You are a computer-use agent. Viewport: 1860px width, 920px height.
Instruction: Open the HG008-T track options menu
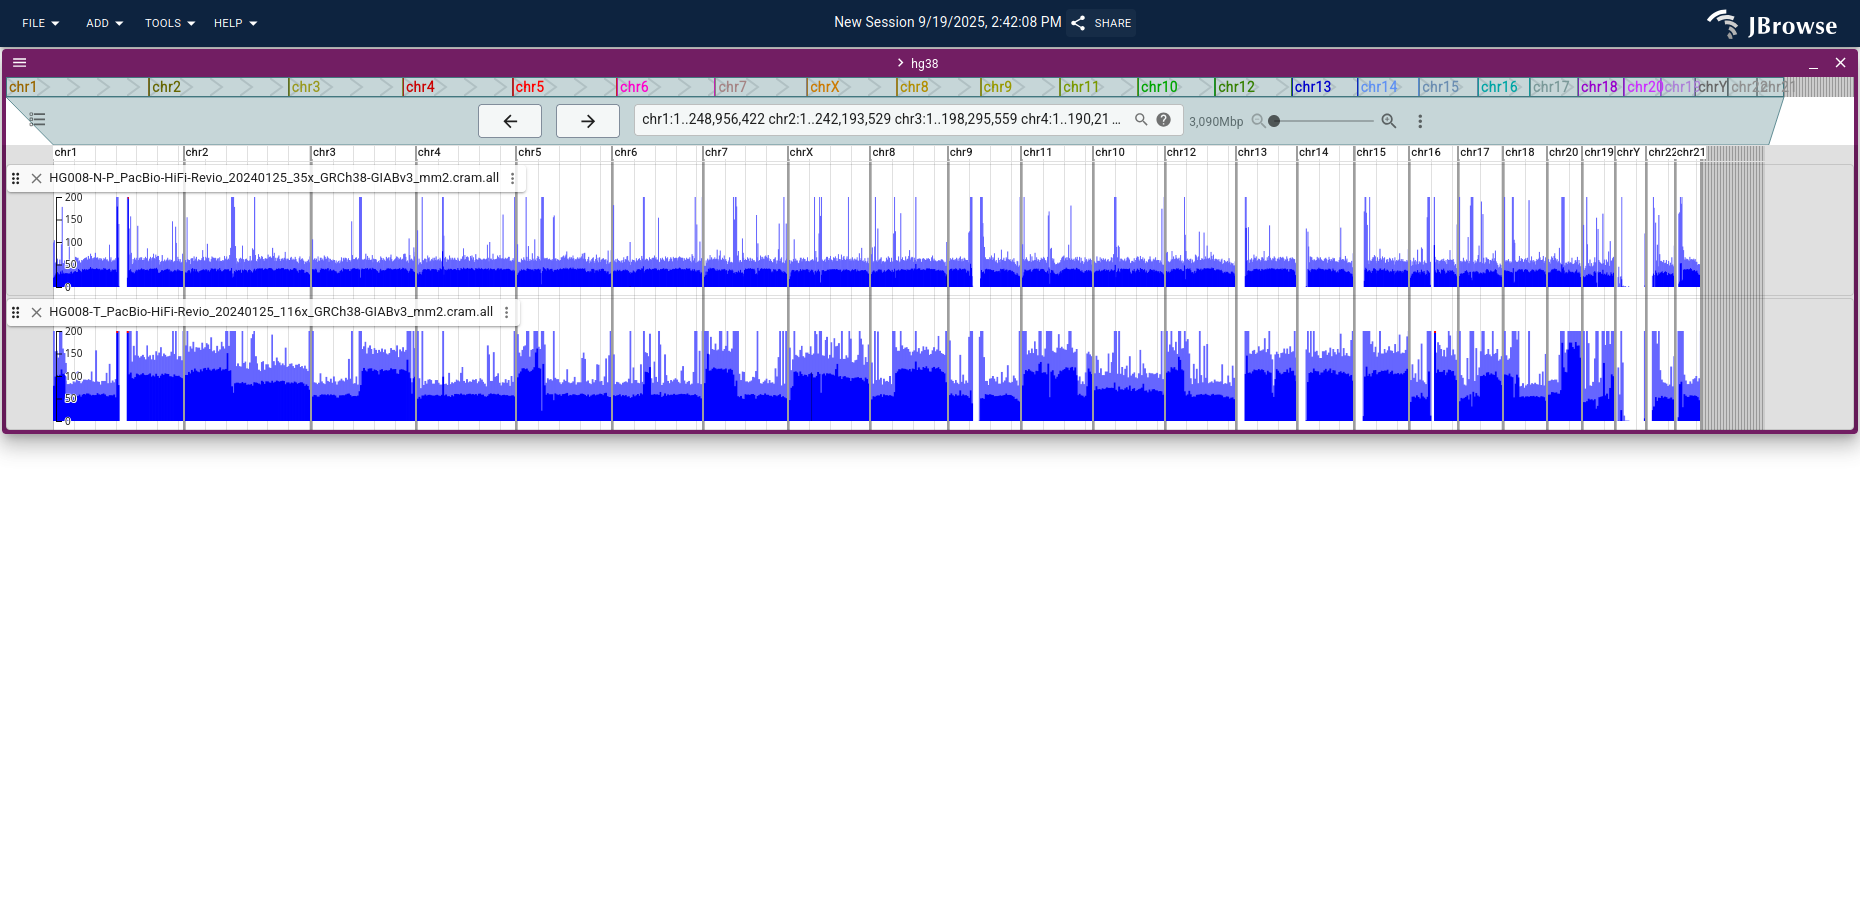[x=507, y=312]
